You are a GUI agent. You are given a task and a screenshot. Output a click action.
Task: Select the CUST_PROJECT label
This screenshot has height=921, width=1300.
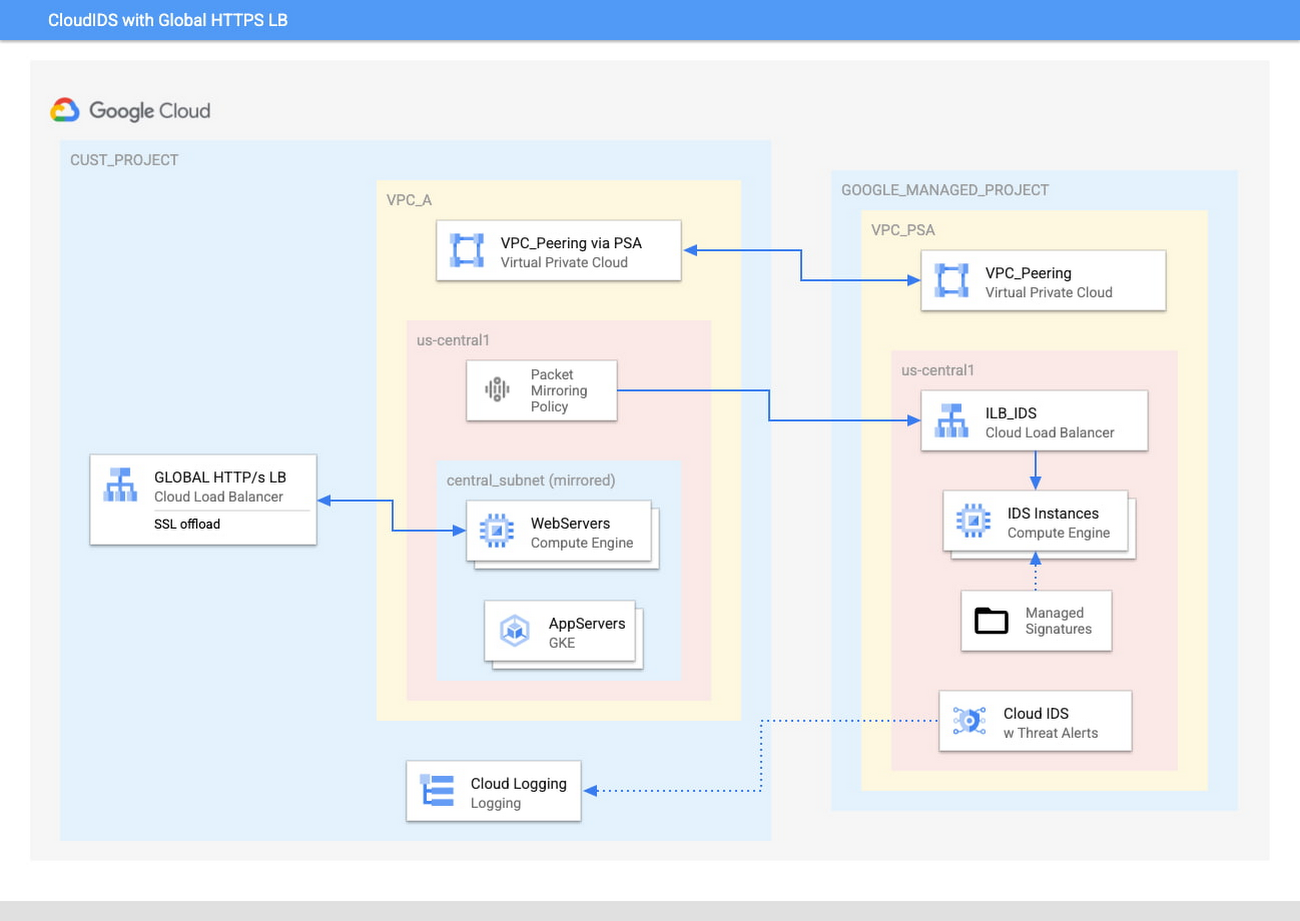click(x=124, y=160)
